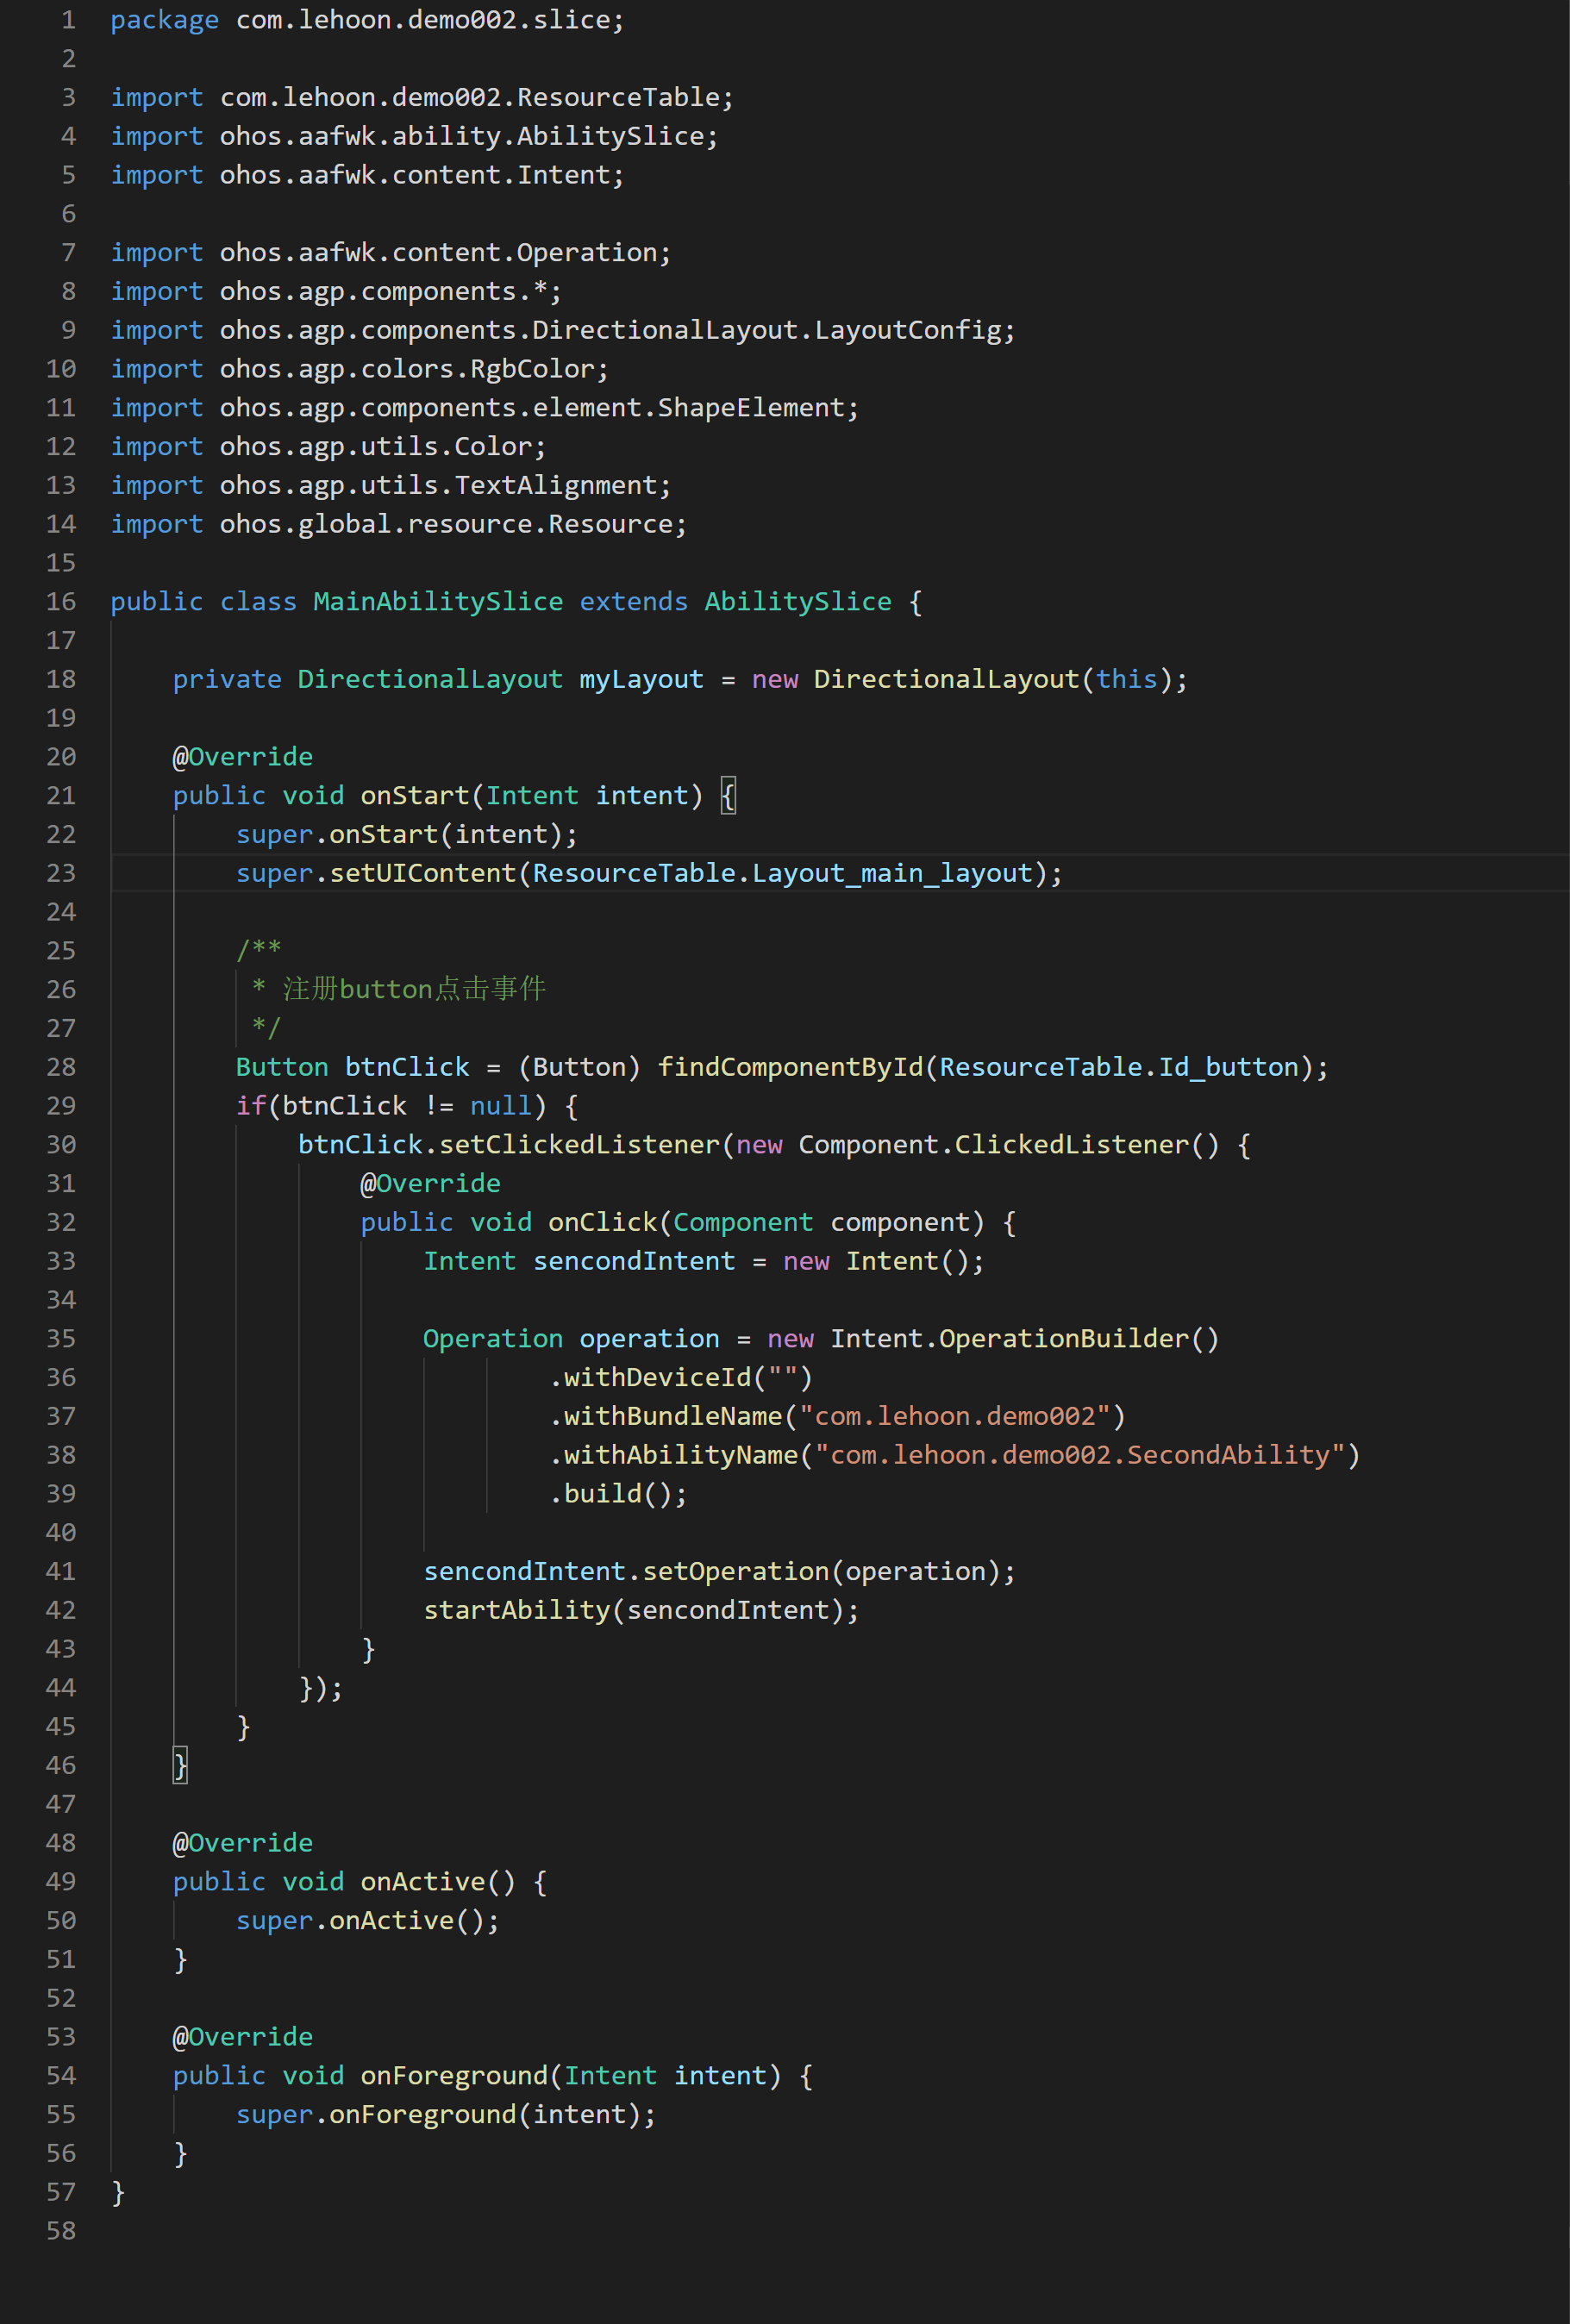
Task: Click the import of com.lehoon.demo002.ResourceTable
Action: tap(422, 98)
